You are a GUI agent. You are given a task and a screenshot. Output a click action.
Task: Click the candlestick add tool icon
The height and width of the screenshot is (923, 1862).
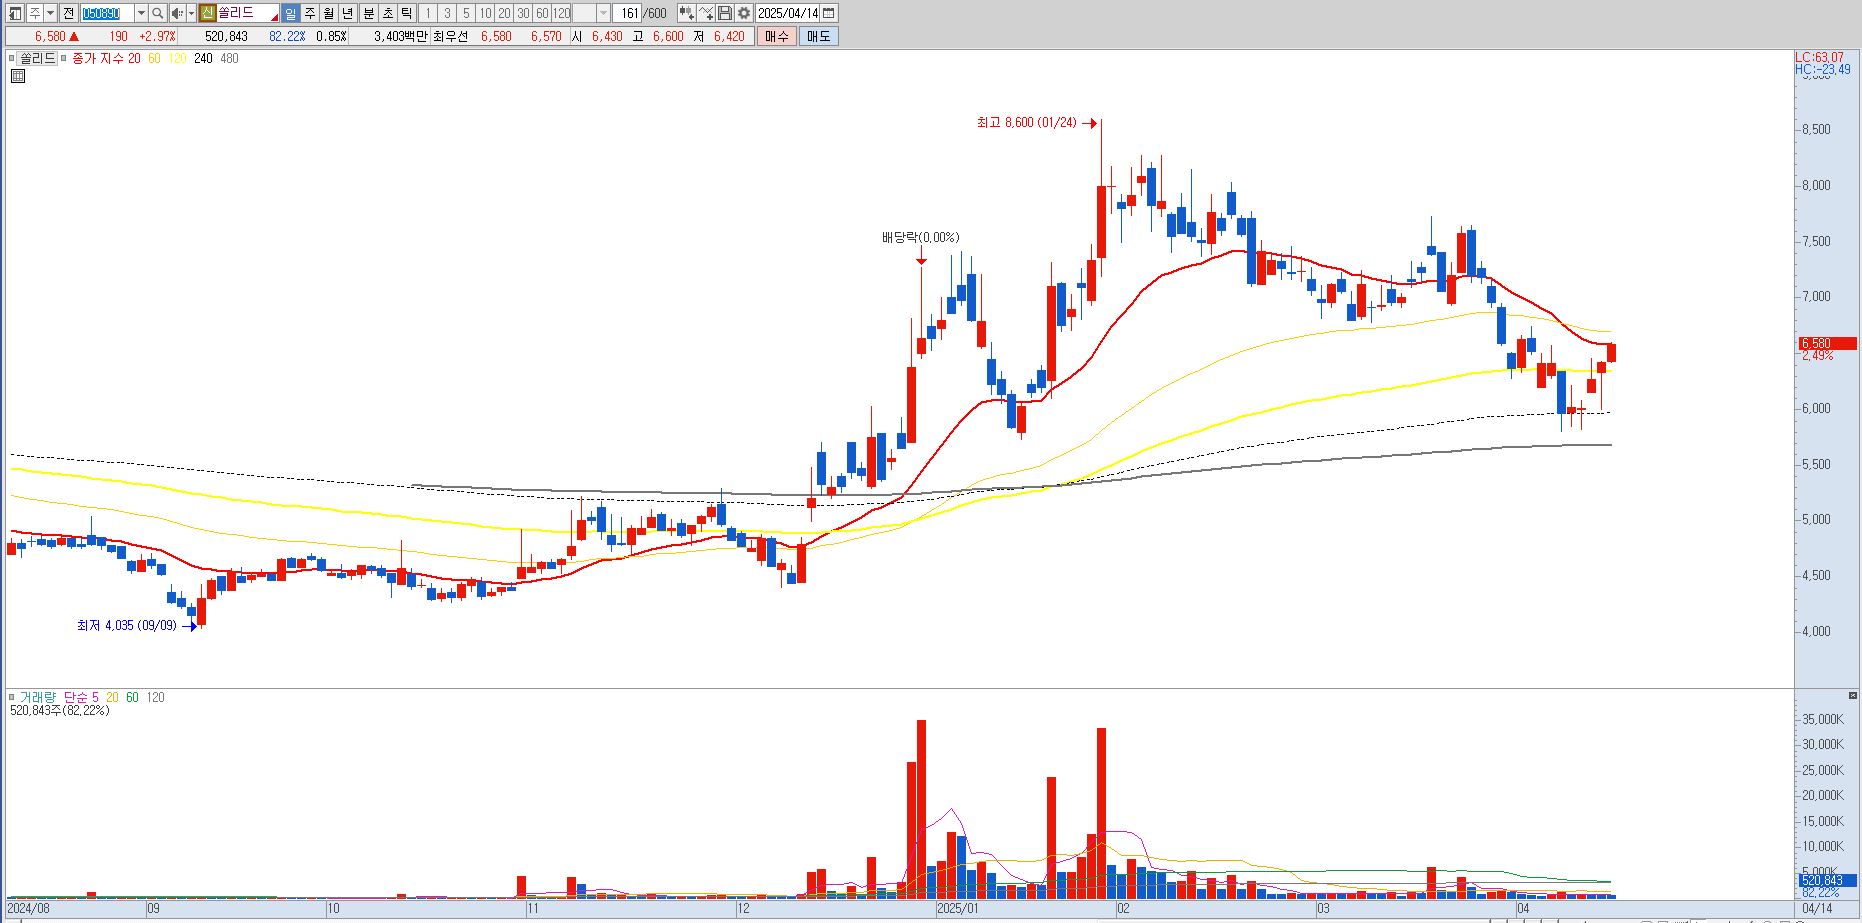686,13
